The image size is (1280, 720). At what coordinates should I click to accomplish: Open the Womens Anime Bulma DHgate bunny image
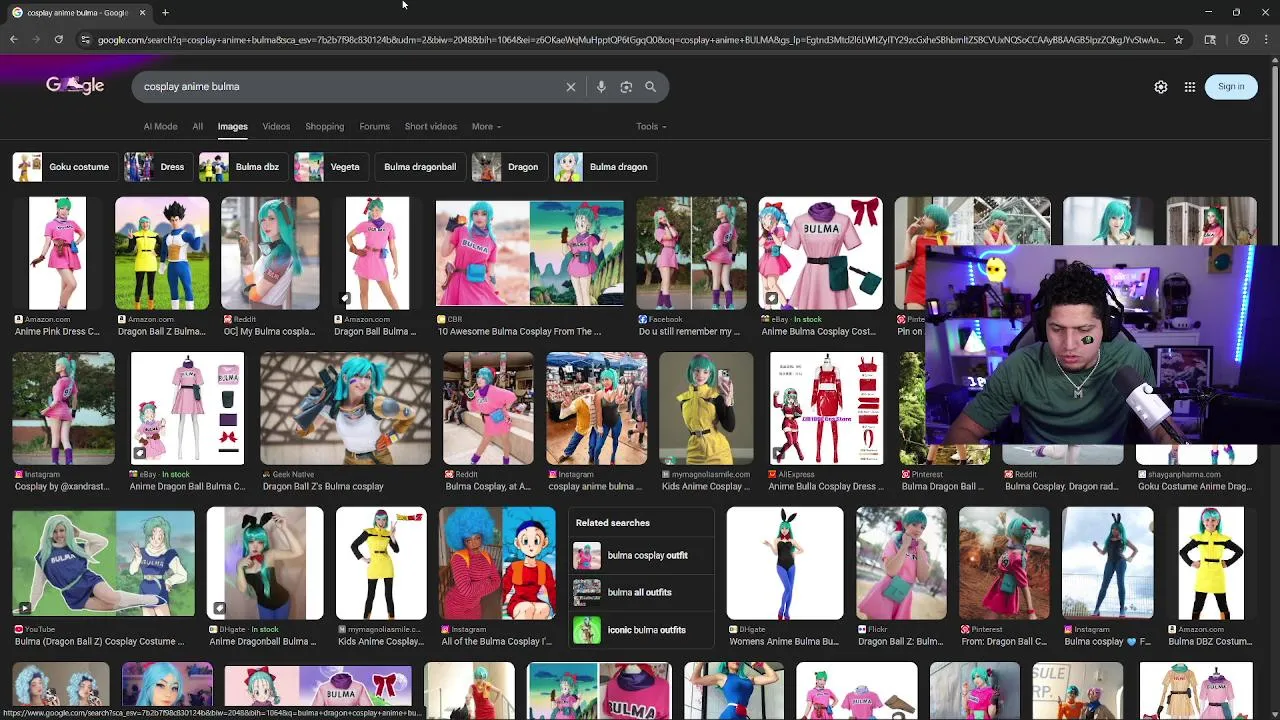tap(785, 563)
